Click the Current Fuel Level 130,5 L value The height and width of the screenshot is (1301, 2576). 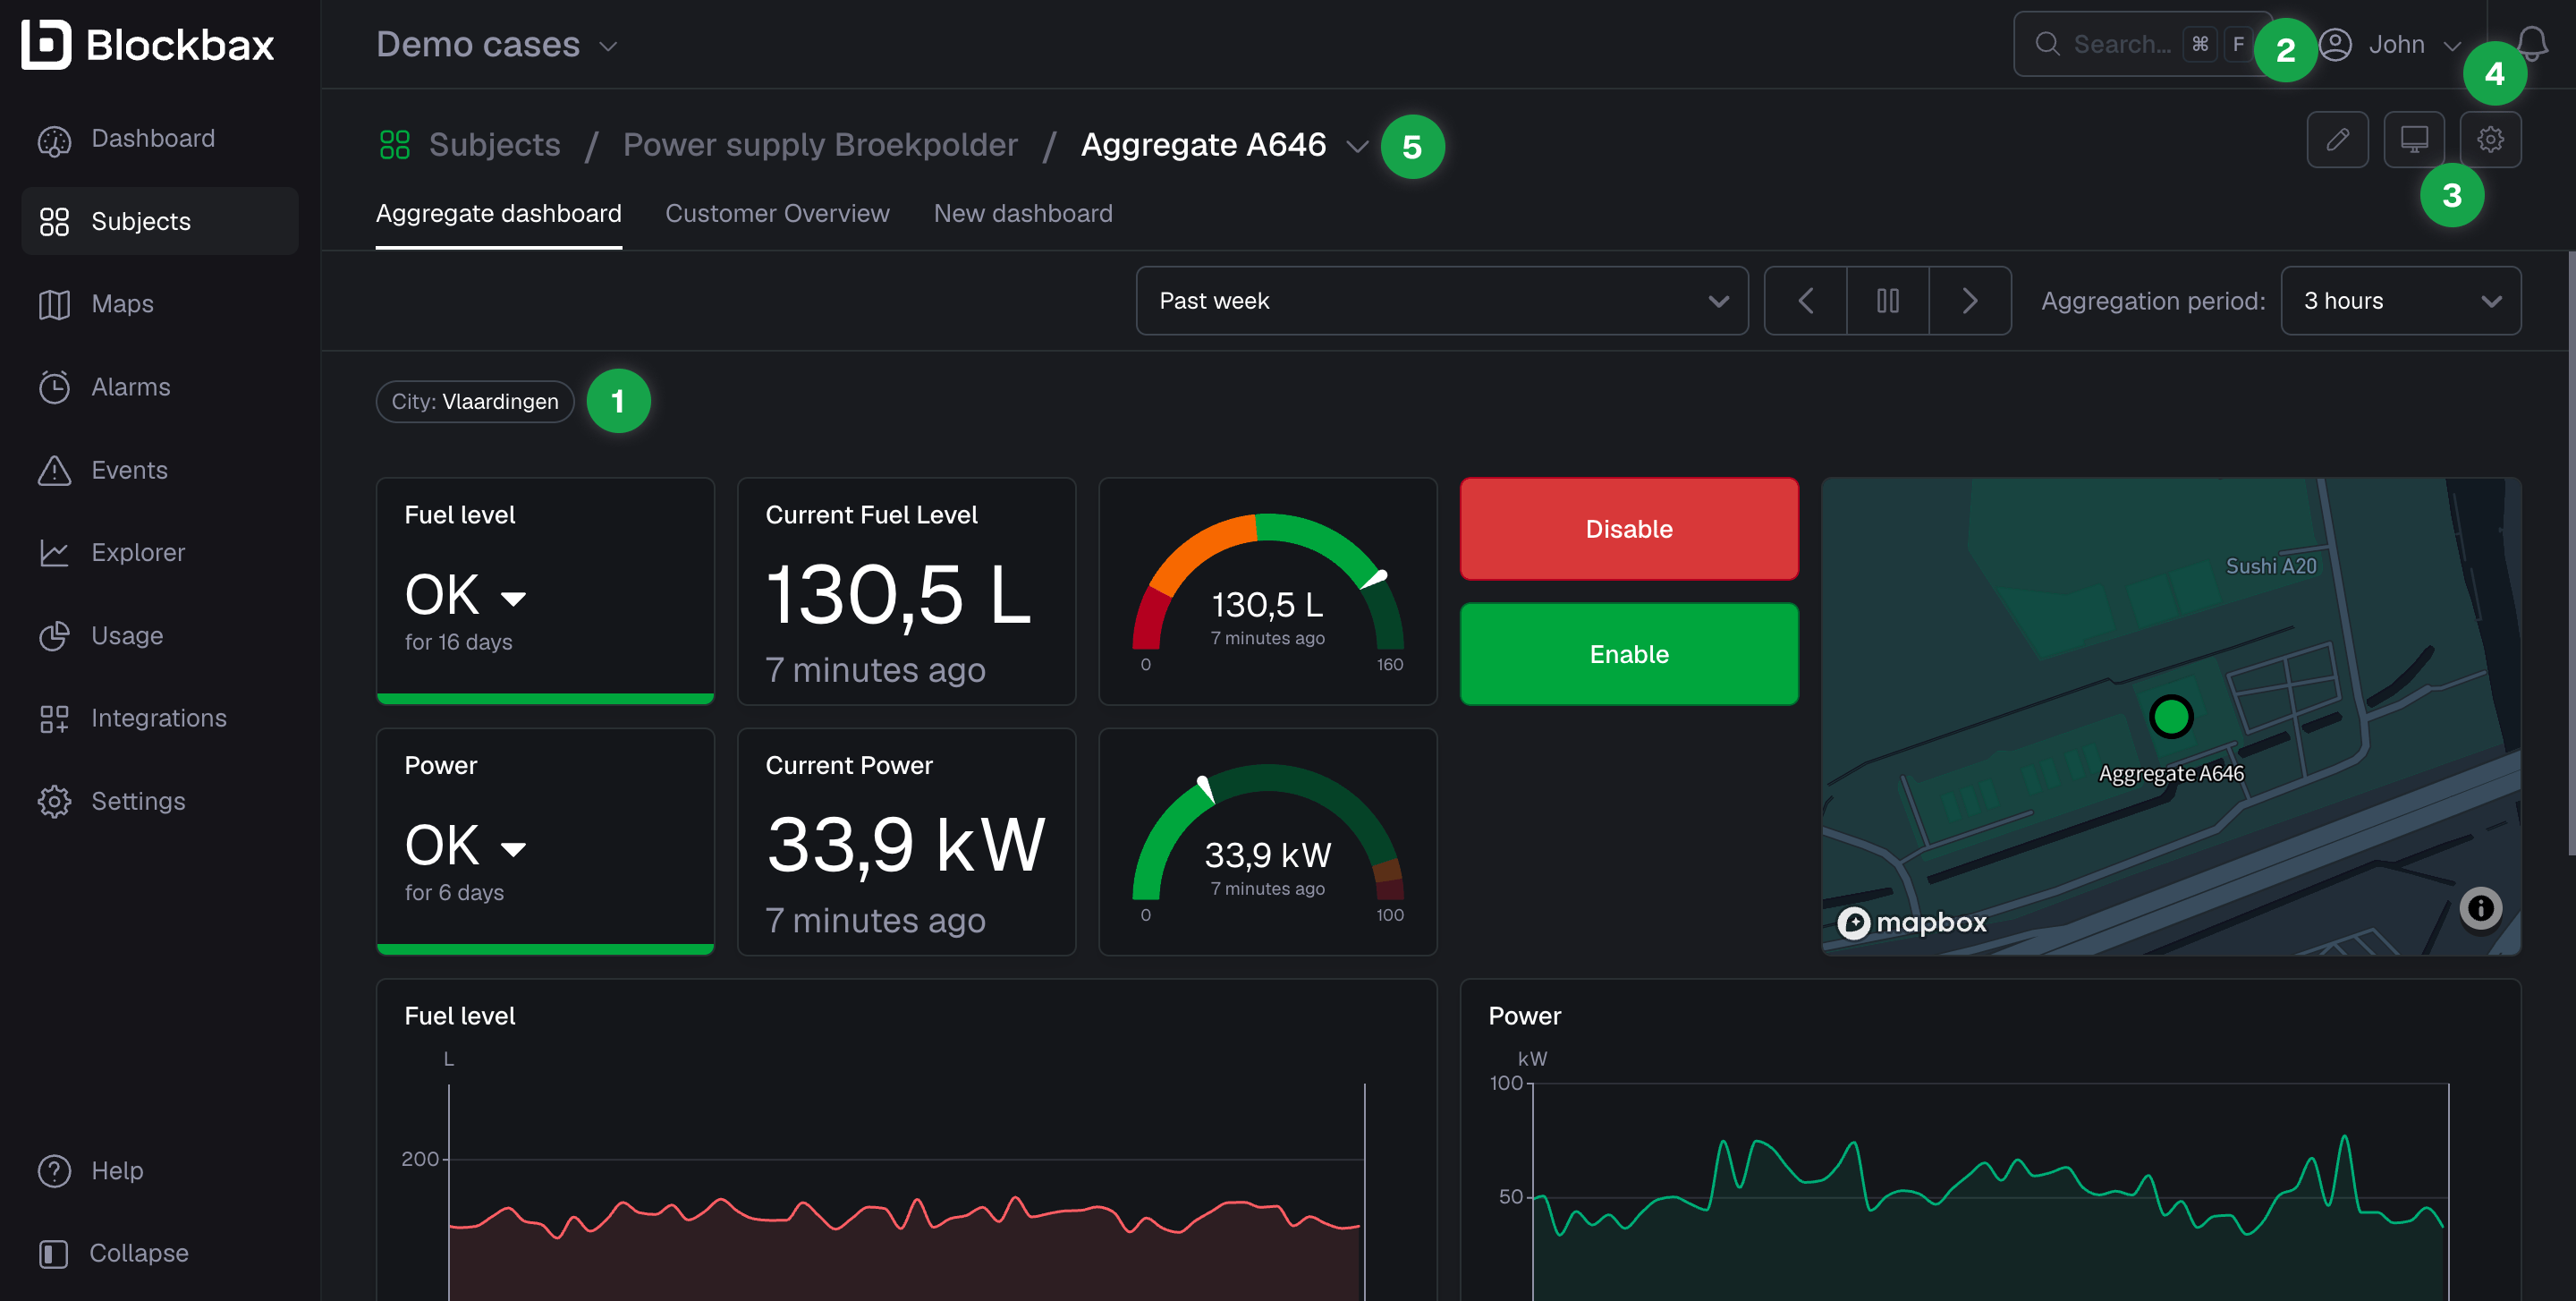pyautogui.click(x=898, y=596)
